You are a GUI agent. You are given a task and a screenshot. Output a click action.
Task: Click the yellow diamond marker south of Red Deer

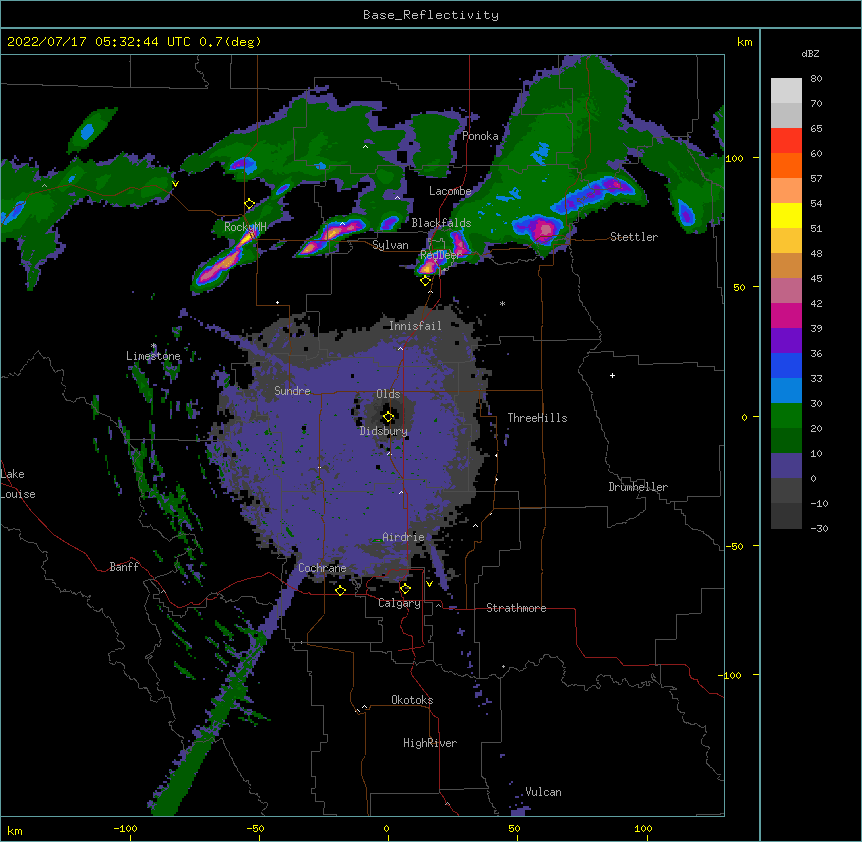tap(425, 281)
